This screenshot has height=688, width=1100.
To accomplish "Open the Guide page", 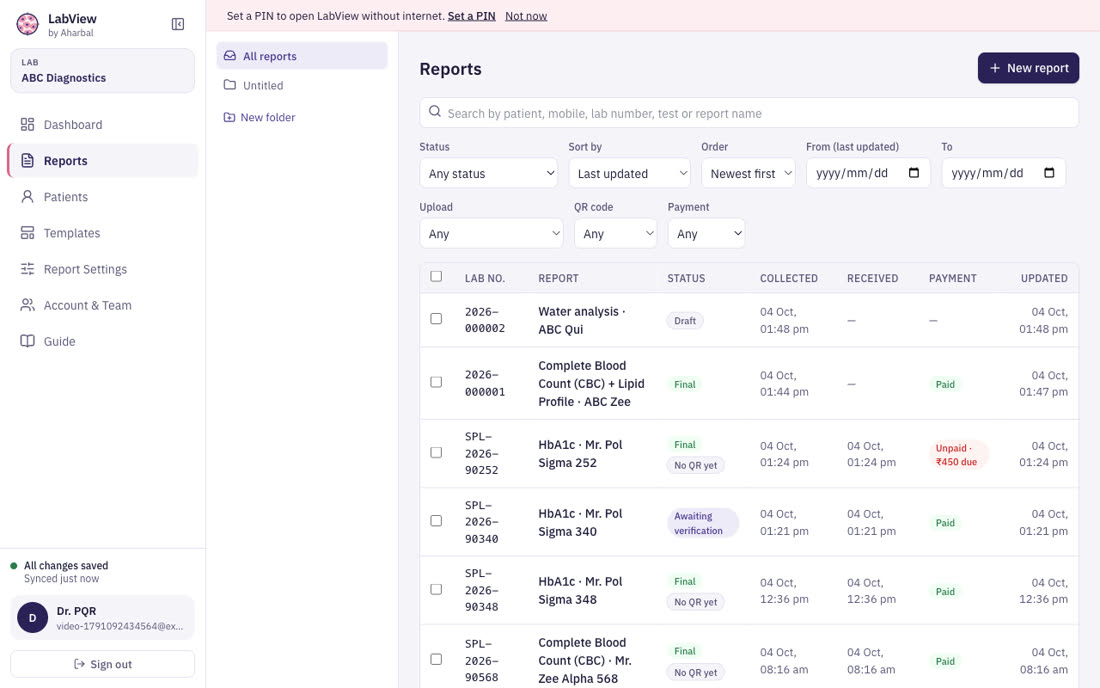I will point(103,341).
